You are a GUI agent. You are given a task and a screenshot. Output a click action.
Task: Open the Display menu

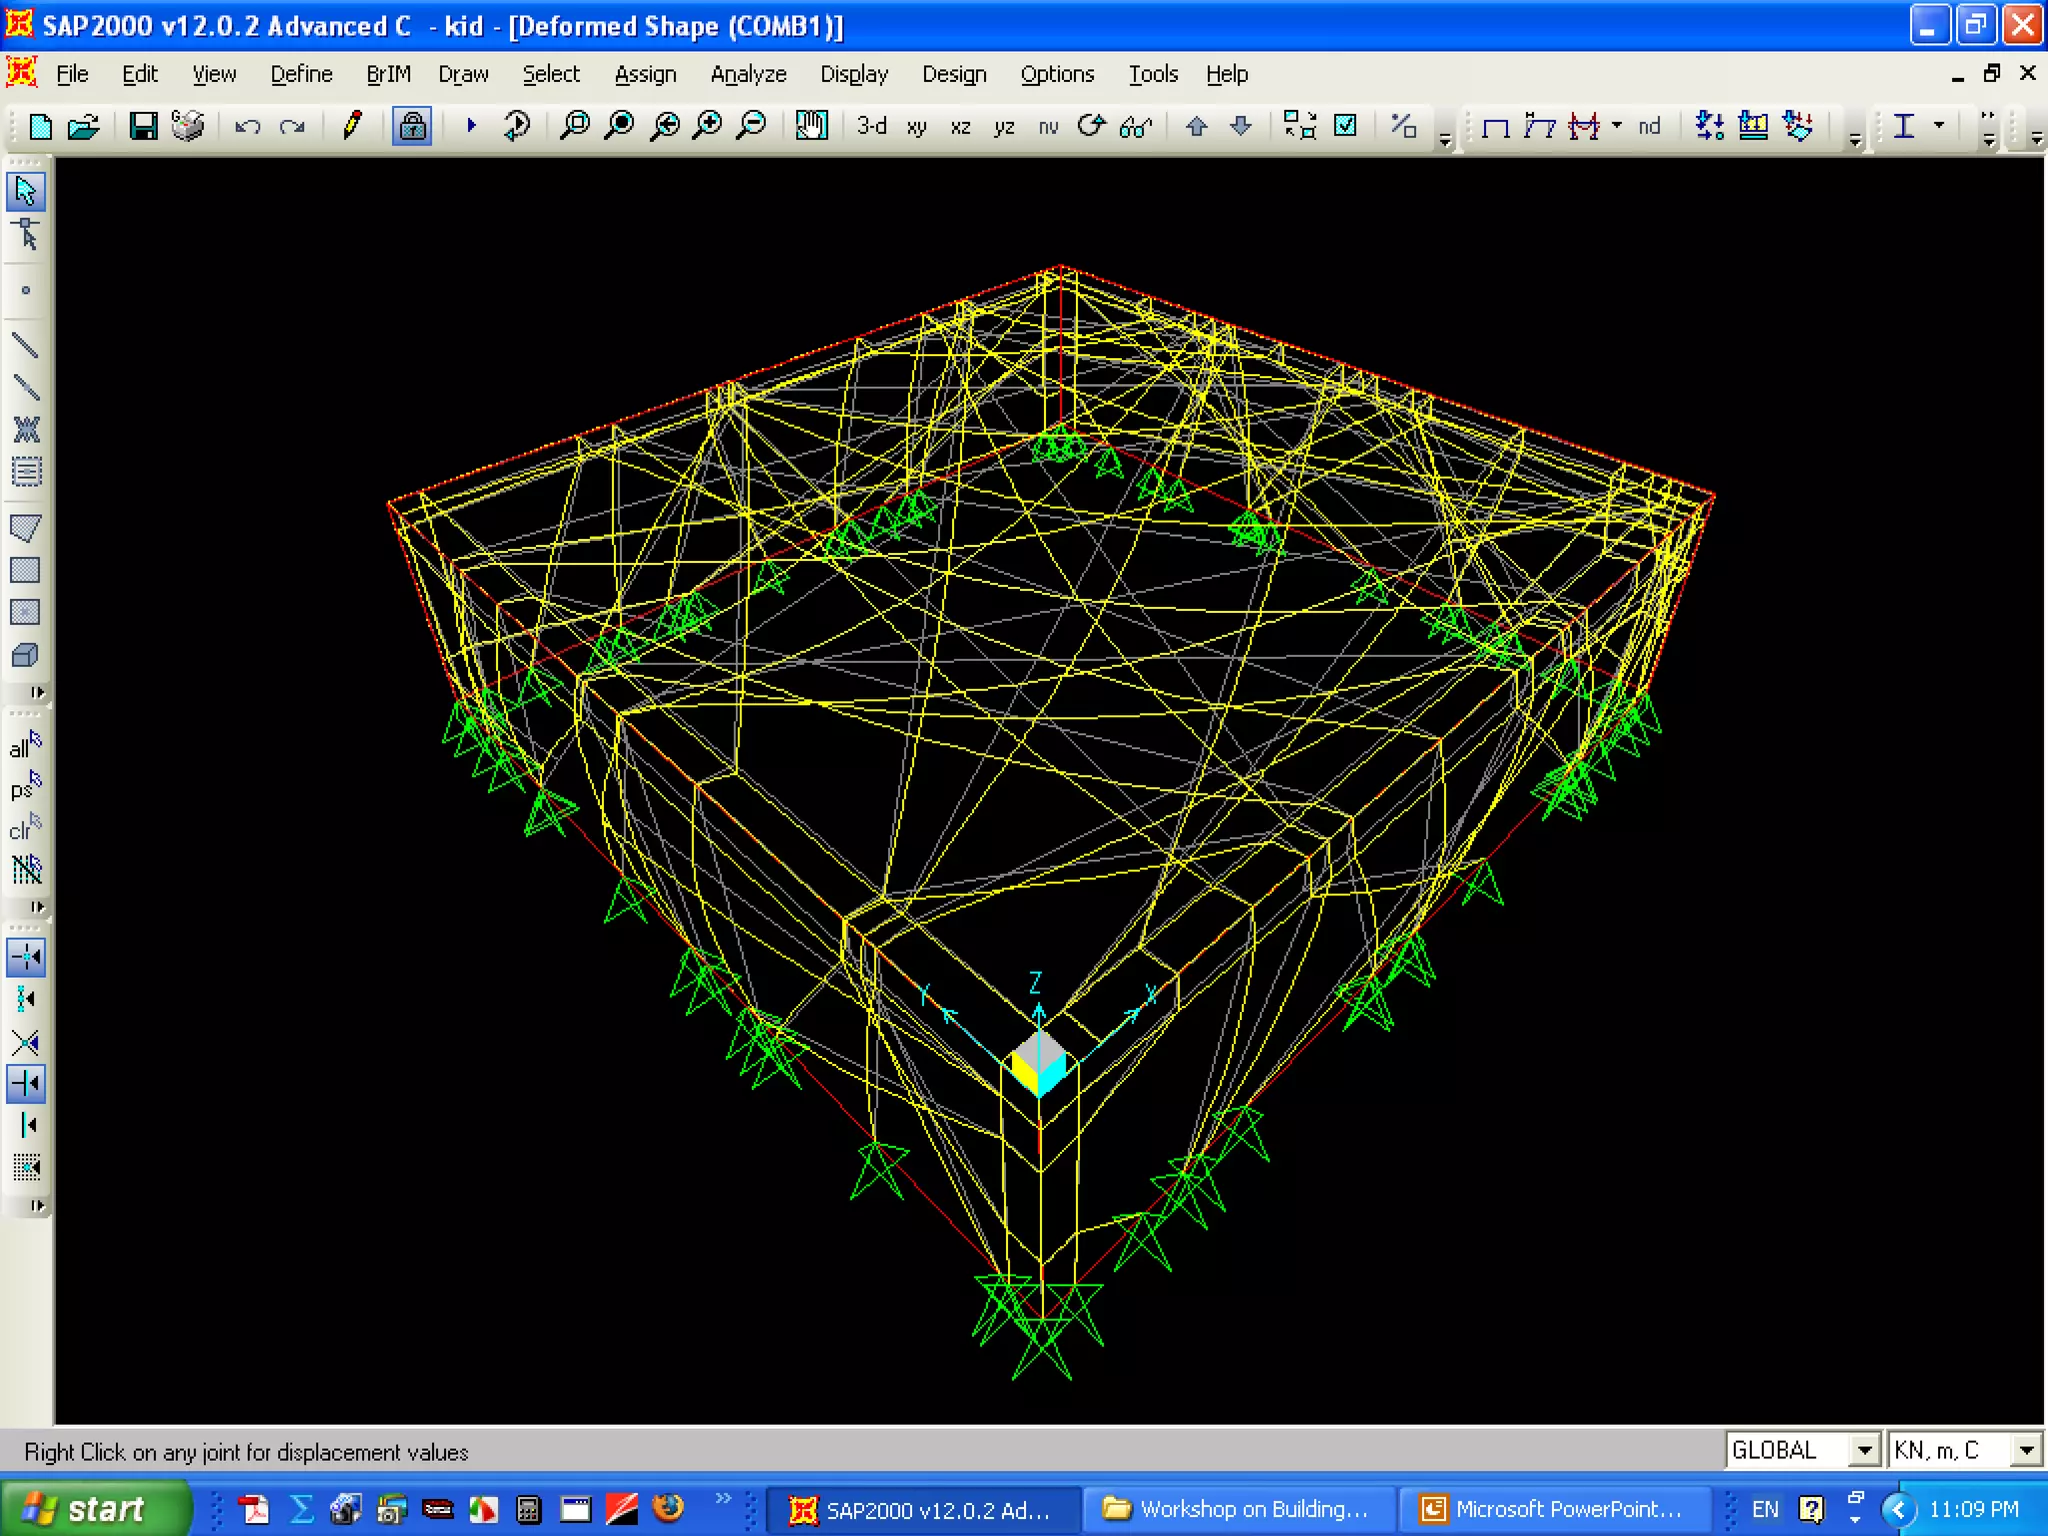point(853,74)
